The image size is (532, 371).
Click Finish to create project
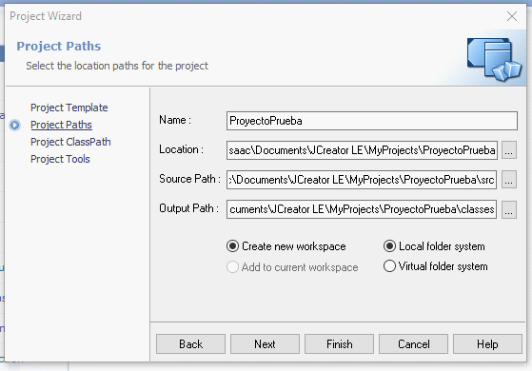(x=339, y=344)
